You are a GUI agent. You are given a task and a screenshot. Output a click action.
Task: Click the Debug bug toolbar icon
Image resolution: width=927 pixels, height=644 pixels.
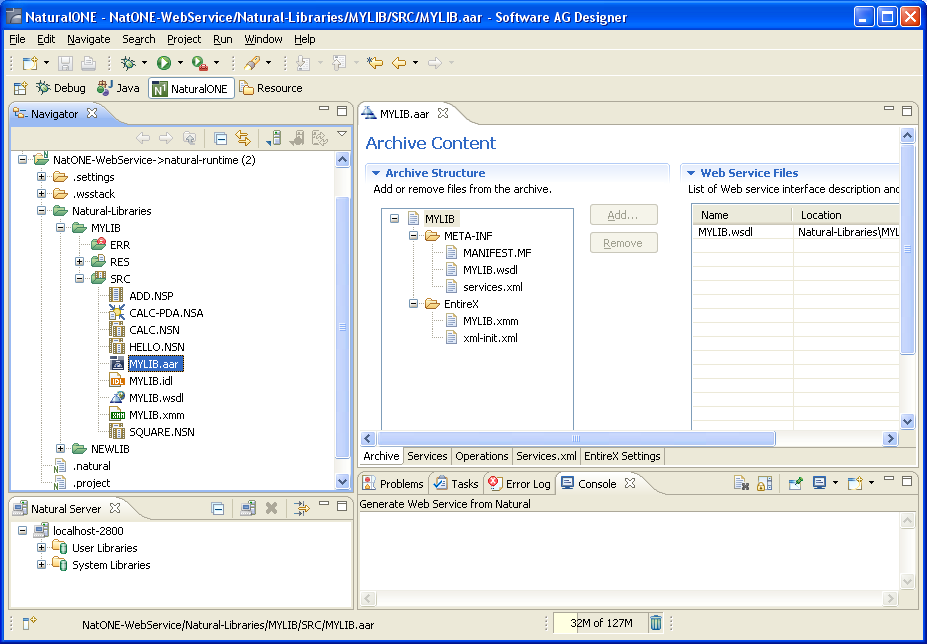(x=128, y=63)
